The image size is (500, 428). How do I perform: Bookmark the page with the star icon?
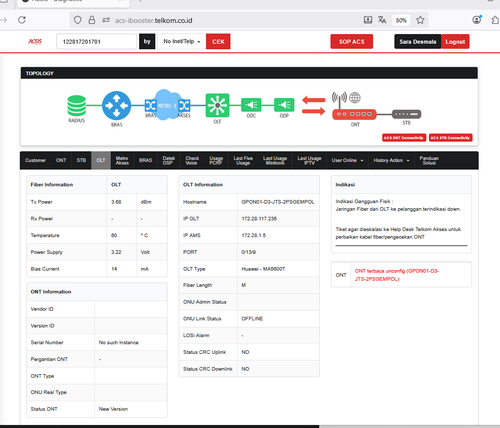click(420, 20)
